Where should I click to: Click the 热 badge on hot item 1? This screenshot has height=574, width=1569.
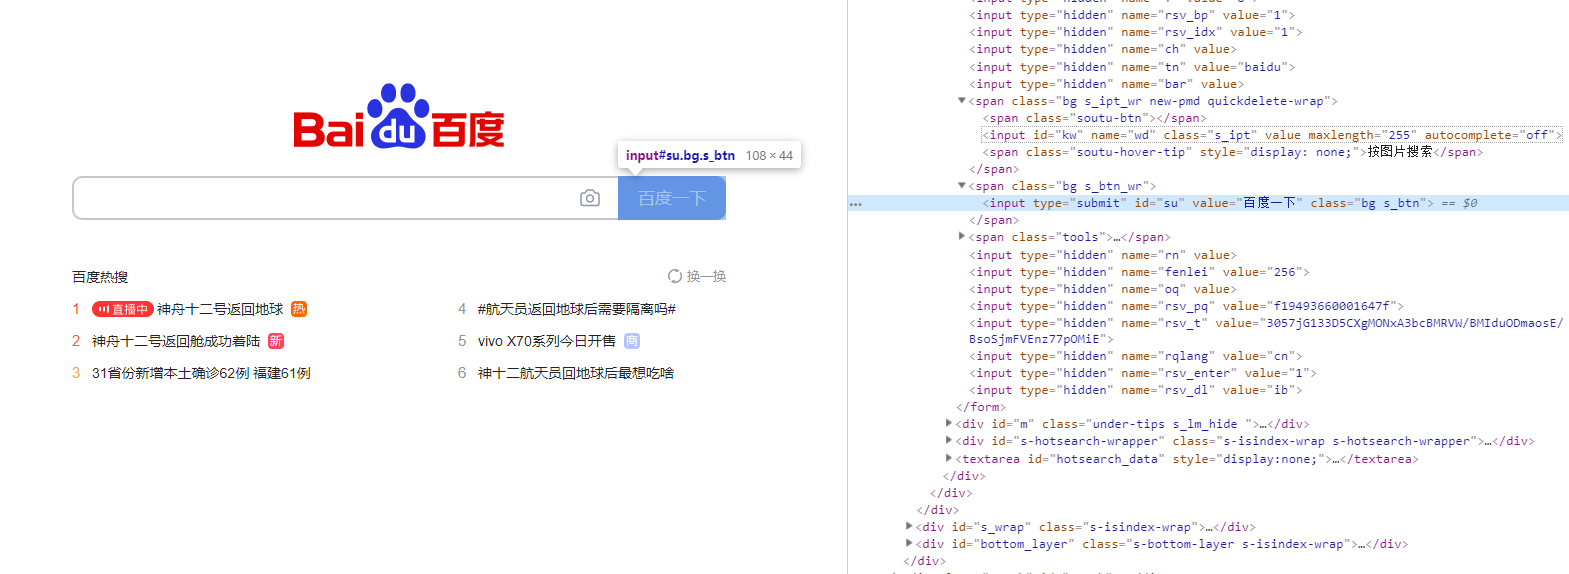pos(299,309)
